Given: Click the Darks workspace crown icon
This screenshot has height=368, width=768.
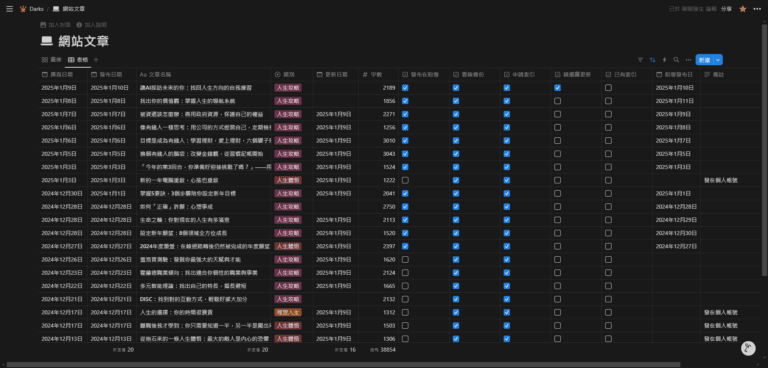Looking at the screenshot, I should [x=23, y=9].
